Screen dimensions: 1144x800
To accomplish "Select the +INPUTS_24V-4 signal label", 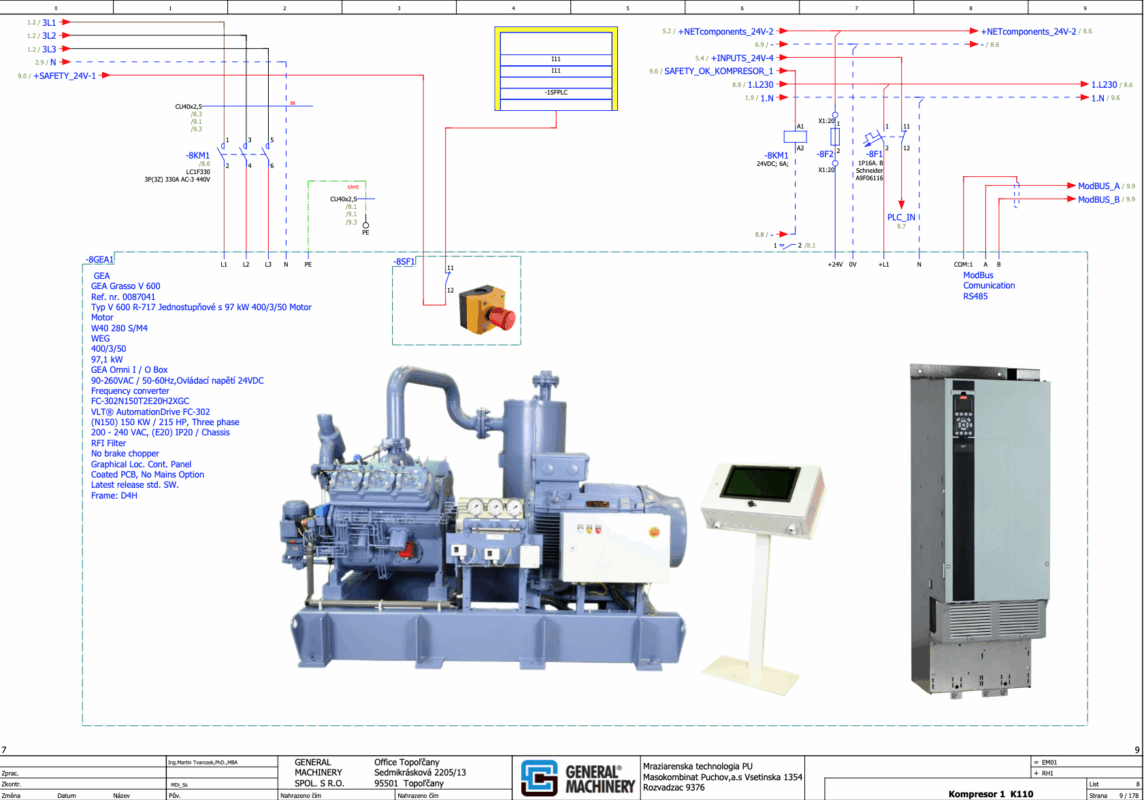I will [x=742, y=58].
